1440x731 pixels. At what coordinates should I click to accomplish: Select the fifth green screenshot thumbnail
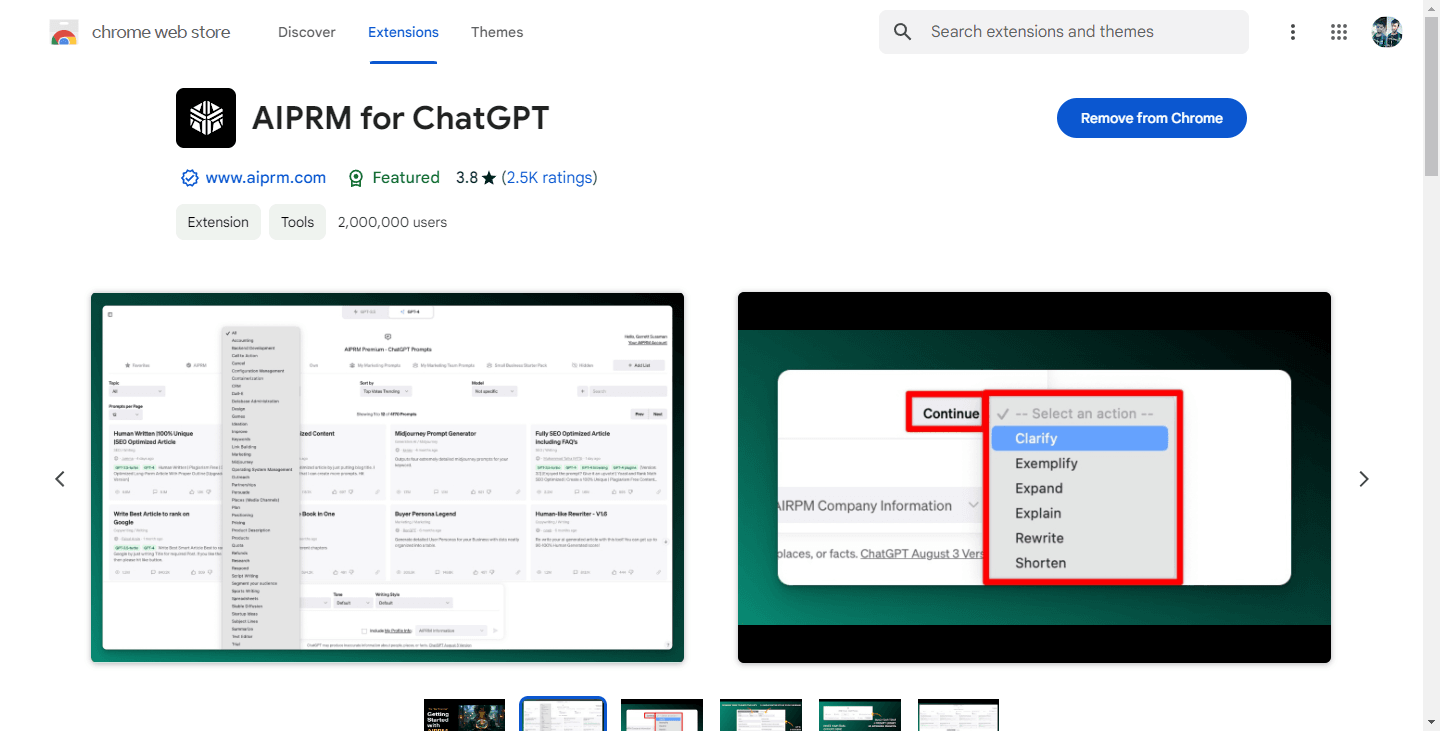[860, 715]
